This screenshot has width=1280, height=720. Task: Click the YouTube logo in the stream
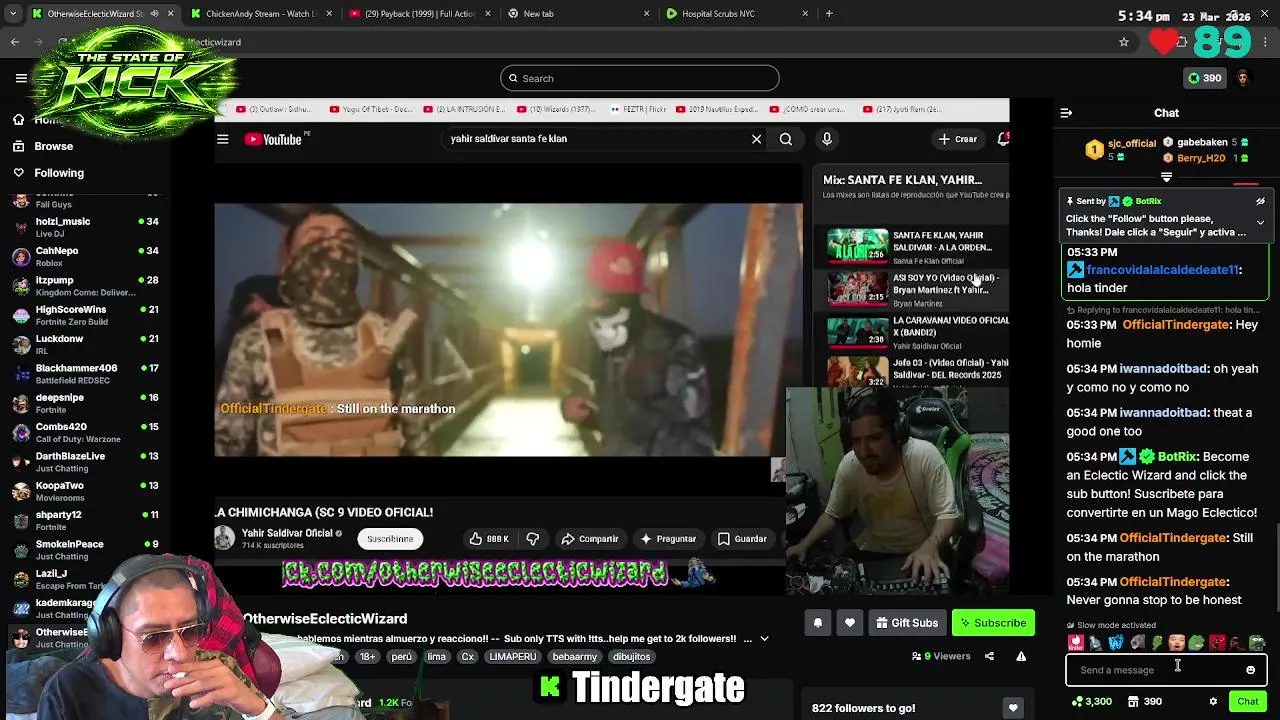pyautogui.click(x=273, y=139)
